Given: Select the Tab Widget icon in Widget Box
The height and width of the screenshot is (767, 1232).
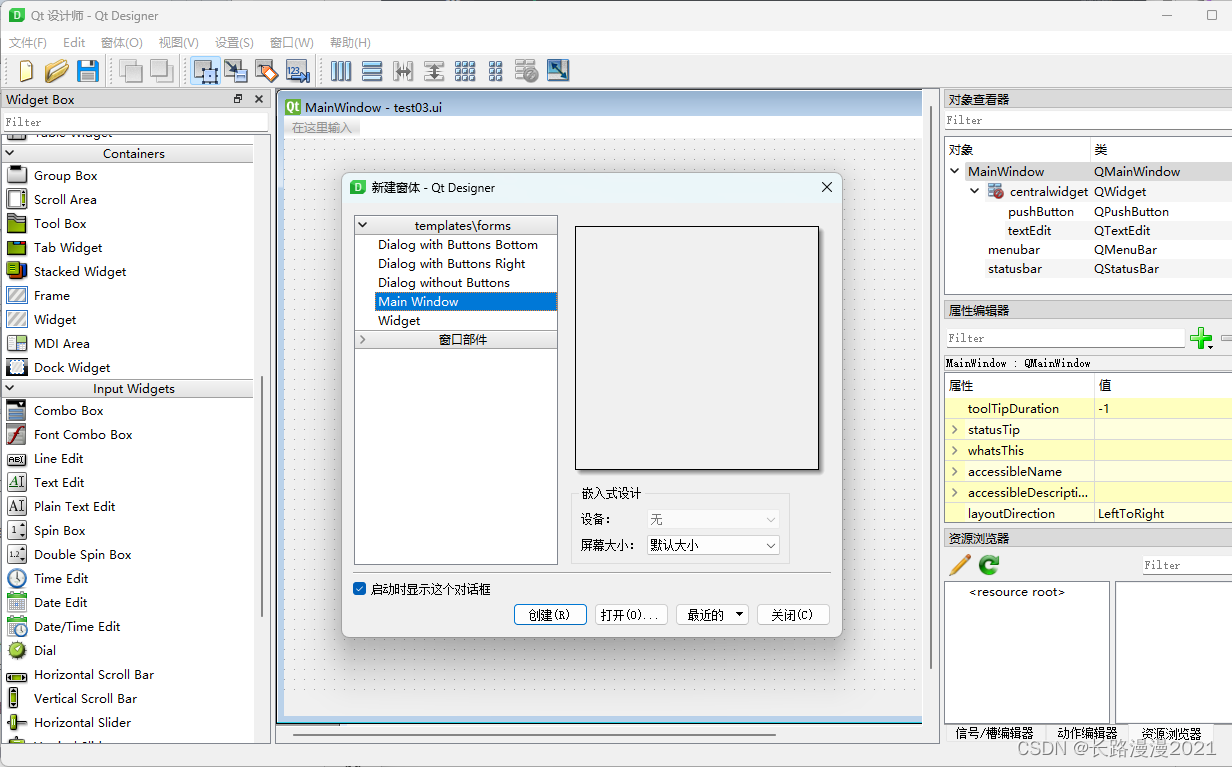Looking at the screenshot, I should (17, 247).
